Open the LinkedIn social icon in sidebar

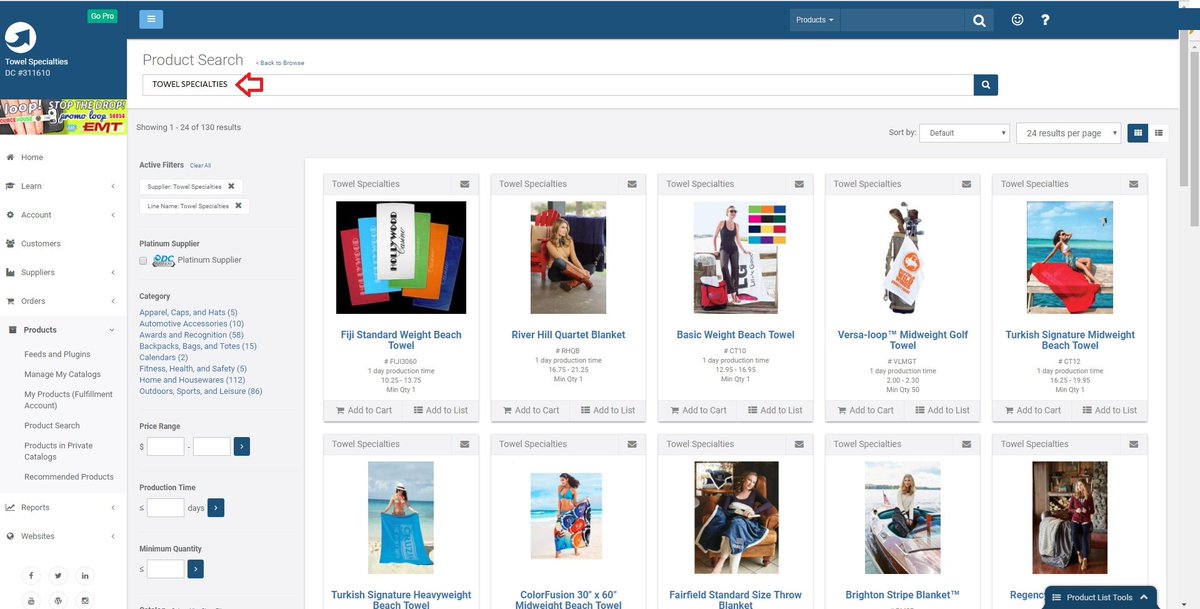pos(85,576)
